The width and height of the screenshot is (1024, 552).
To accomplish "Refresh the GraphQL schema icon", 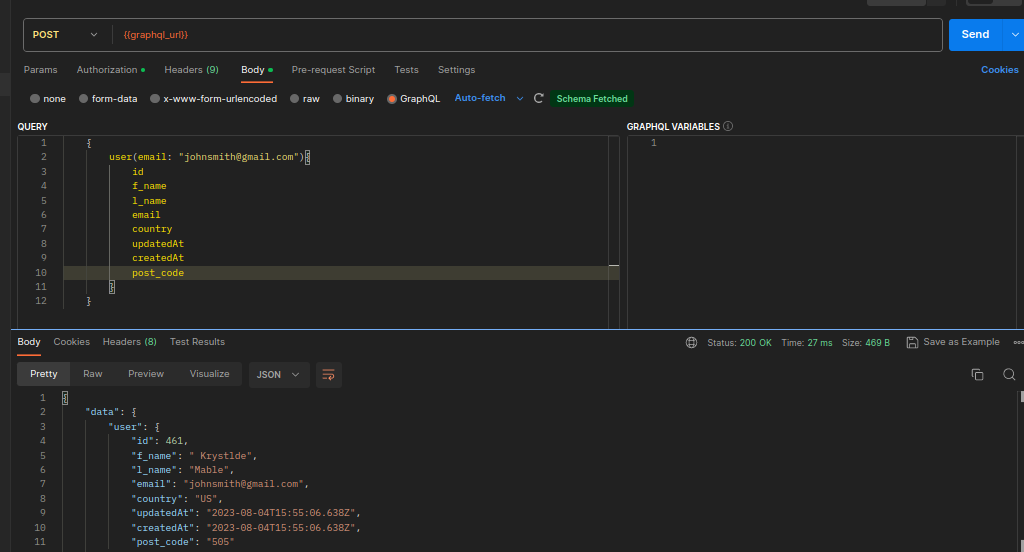I will 539,99.
